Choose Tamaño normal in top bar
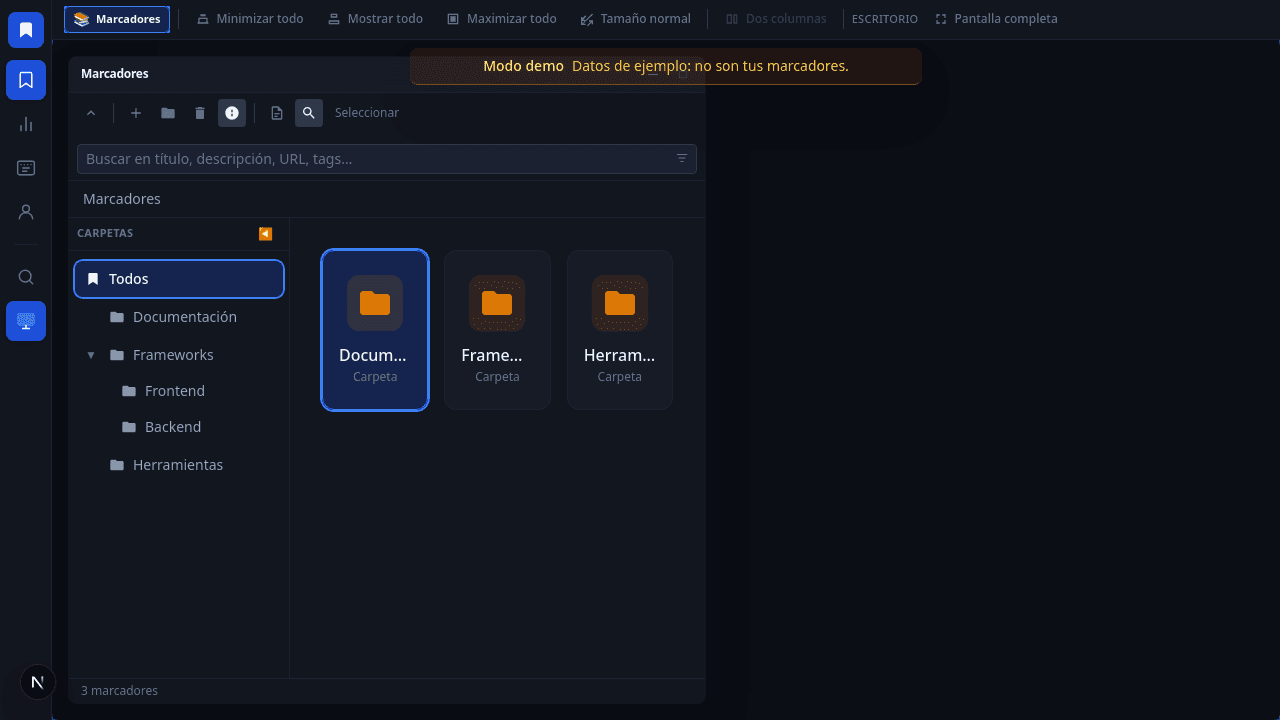Viewport: 1280px width, 720px height. (x=635, y=19)
